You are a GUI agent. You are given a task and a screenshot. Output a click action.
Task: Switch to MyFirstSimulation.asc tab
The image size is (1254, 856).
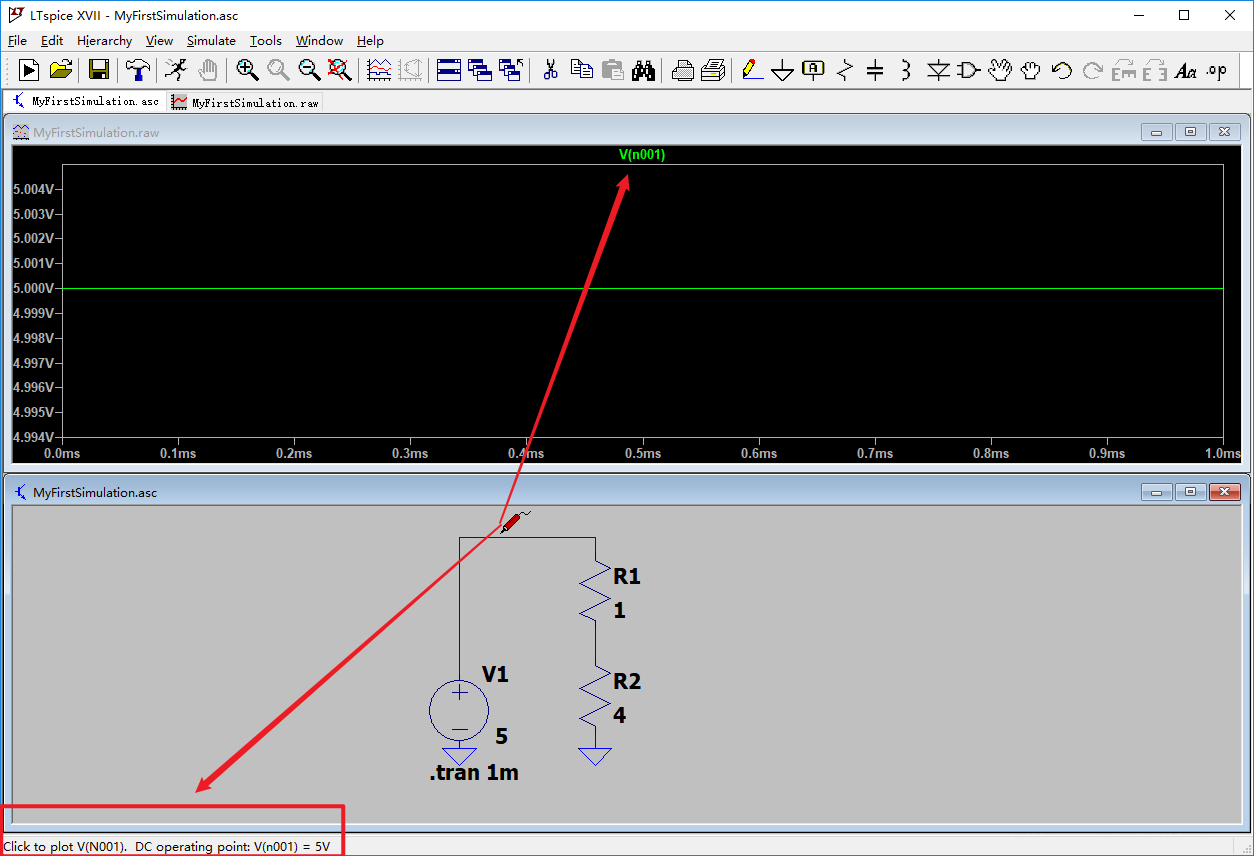[x=85, y=101]
